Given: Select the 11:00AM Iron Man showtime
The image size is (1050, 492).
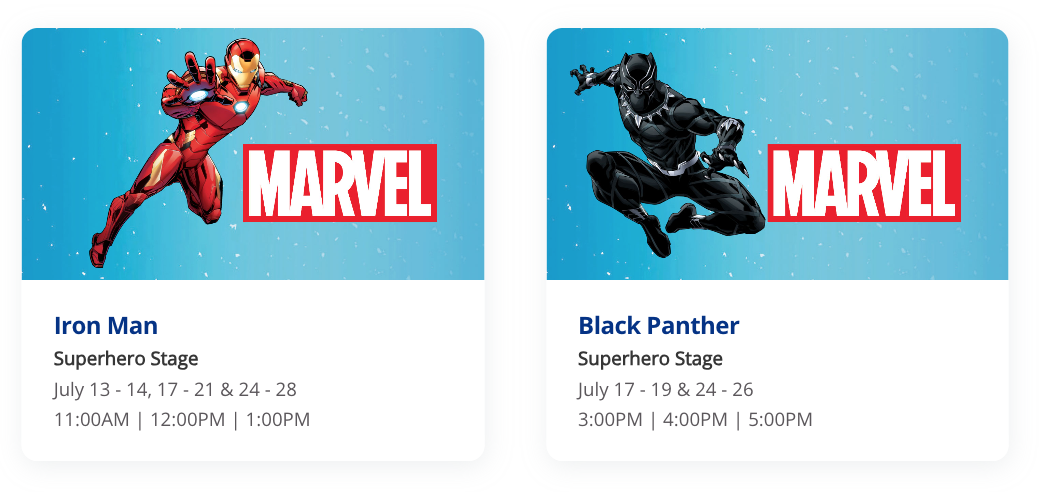Looking at the screenshot, I should [x=92, y=420].
